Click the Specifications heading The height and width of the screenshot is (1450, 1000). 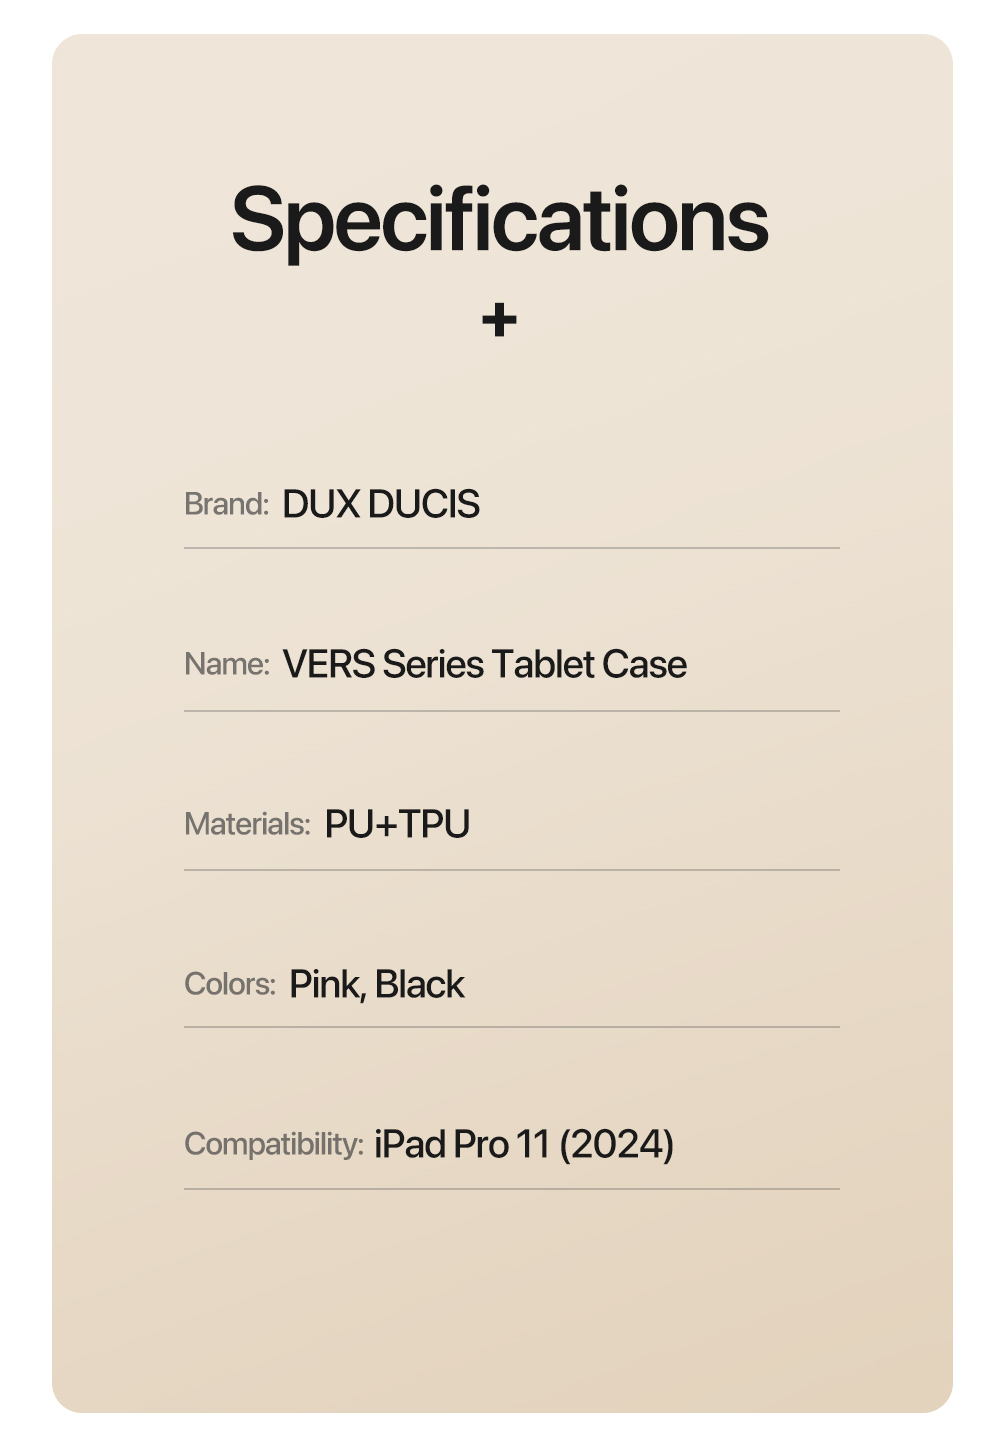pyautogui.click(x=500, y=220)
